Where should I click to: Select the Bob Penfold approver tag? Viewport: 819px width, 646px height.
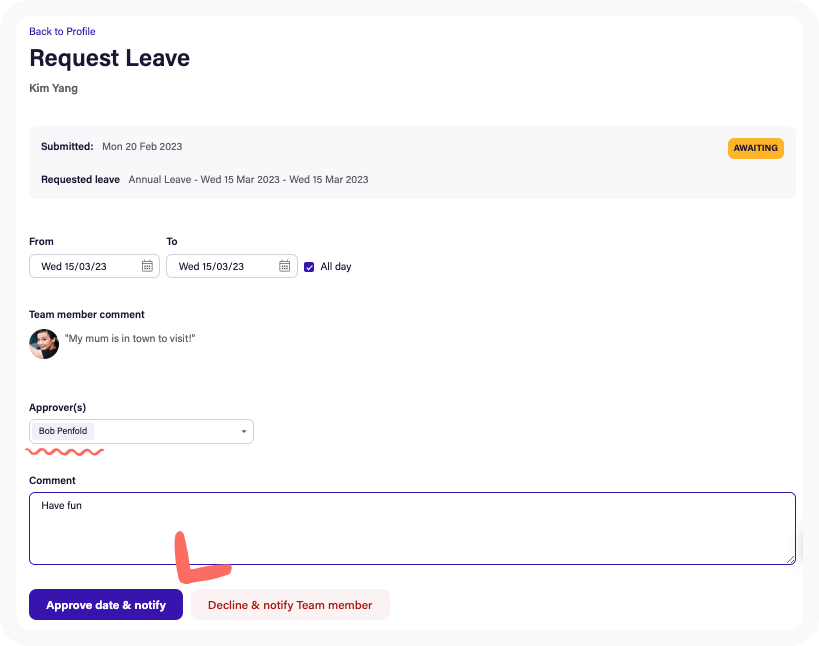(62, 431)
